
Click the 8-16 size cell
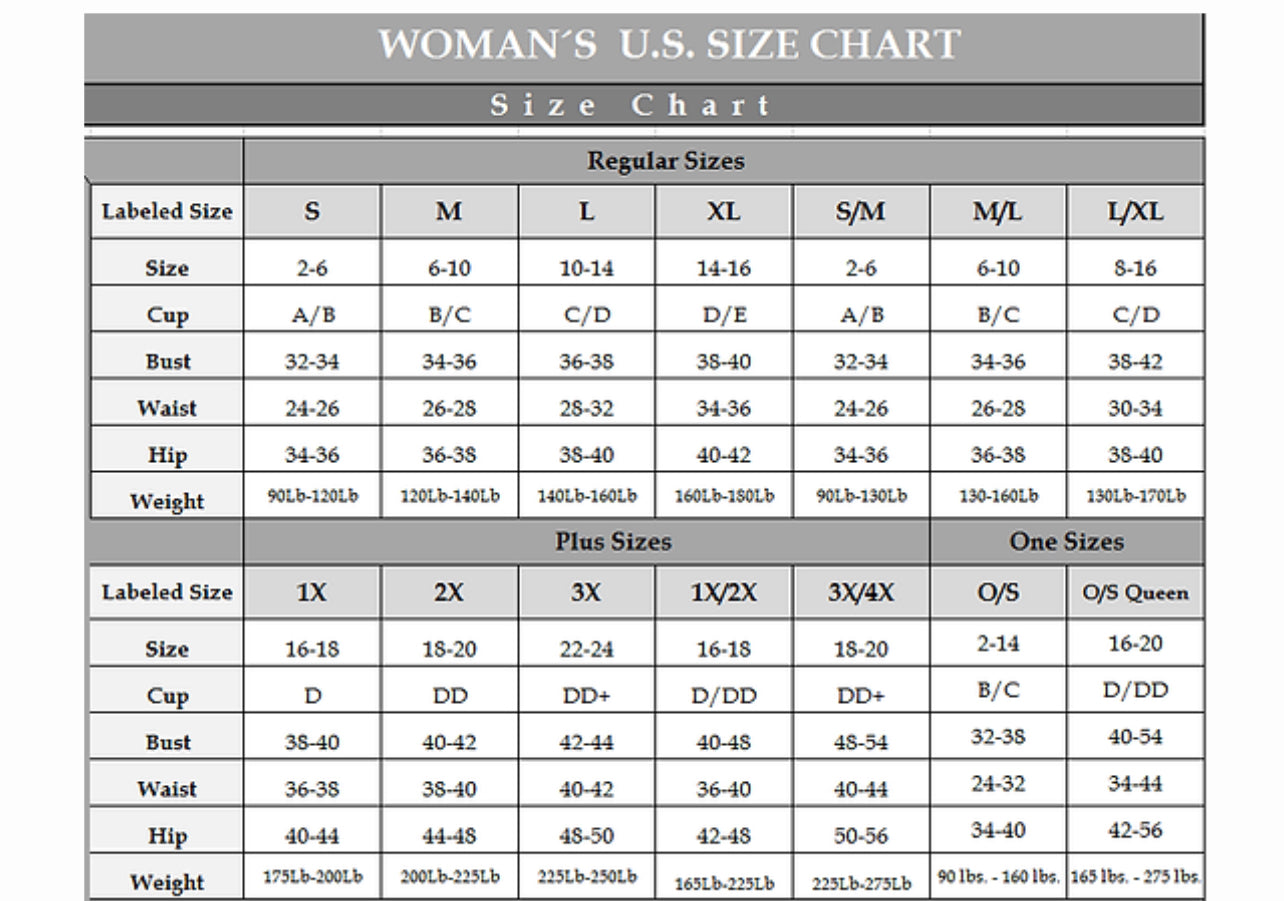click(1135, 268)
